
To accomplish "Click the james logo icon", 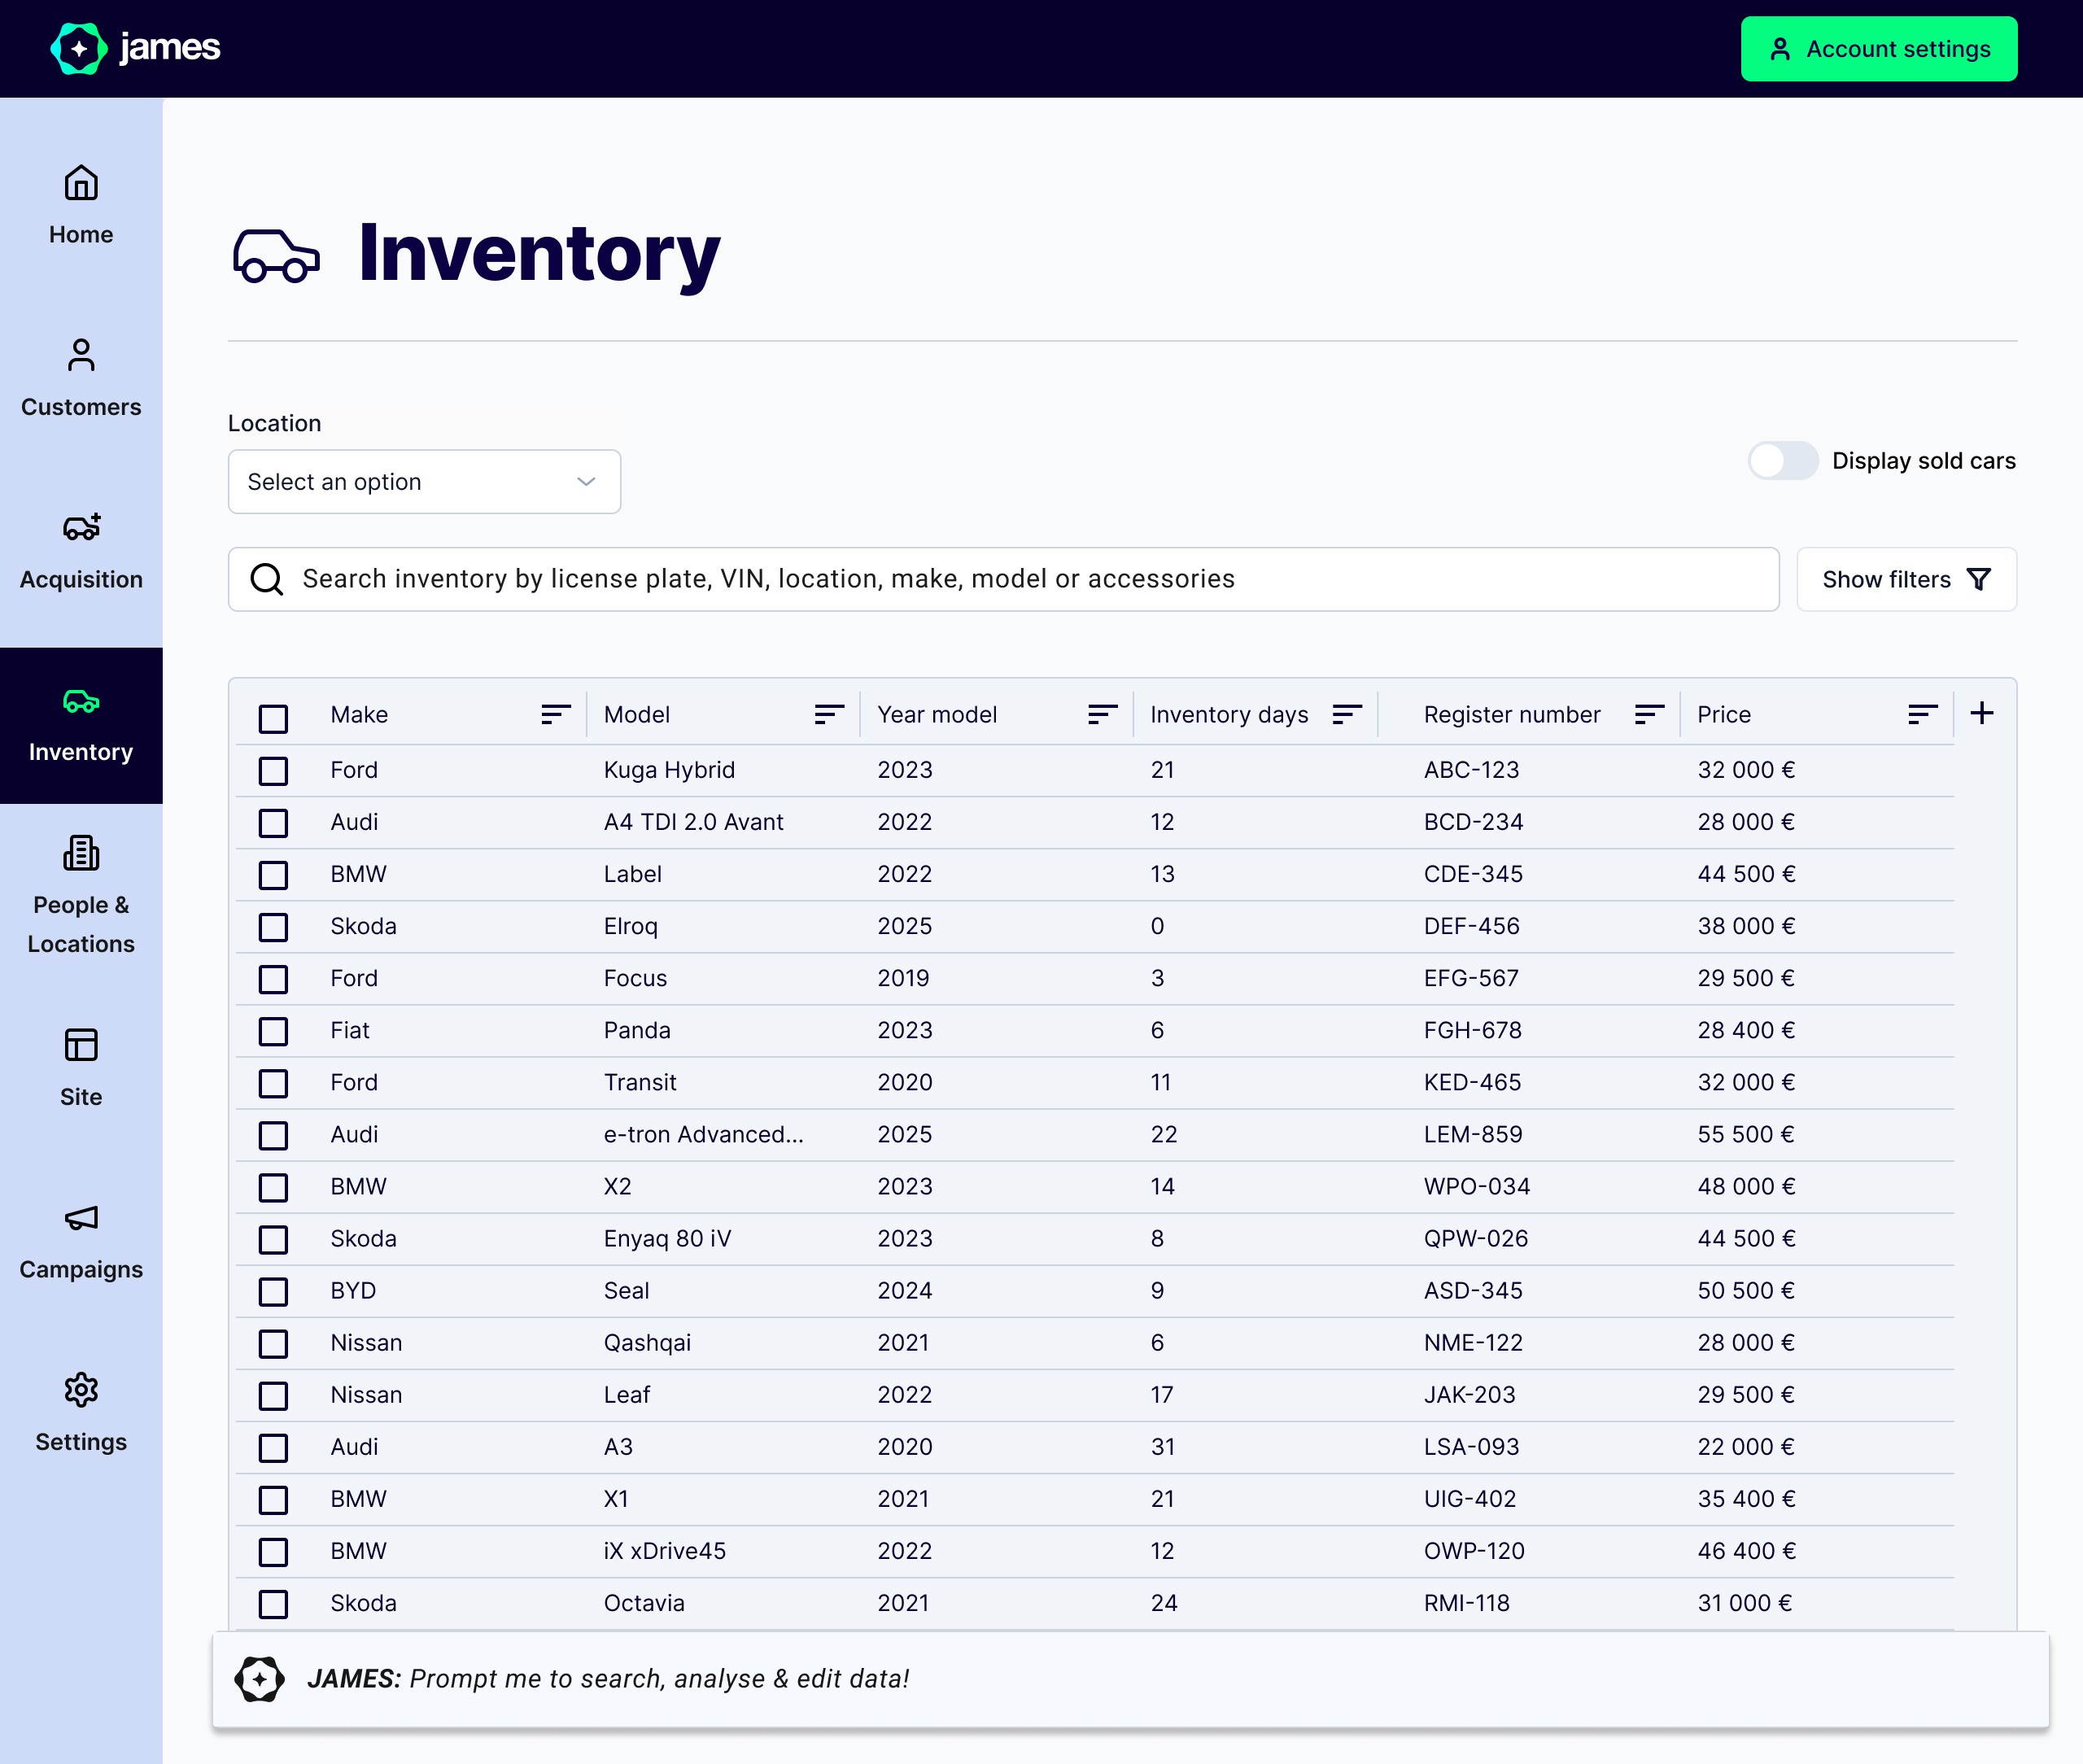I will (x=79, y=48).
